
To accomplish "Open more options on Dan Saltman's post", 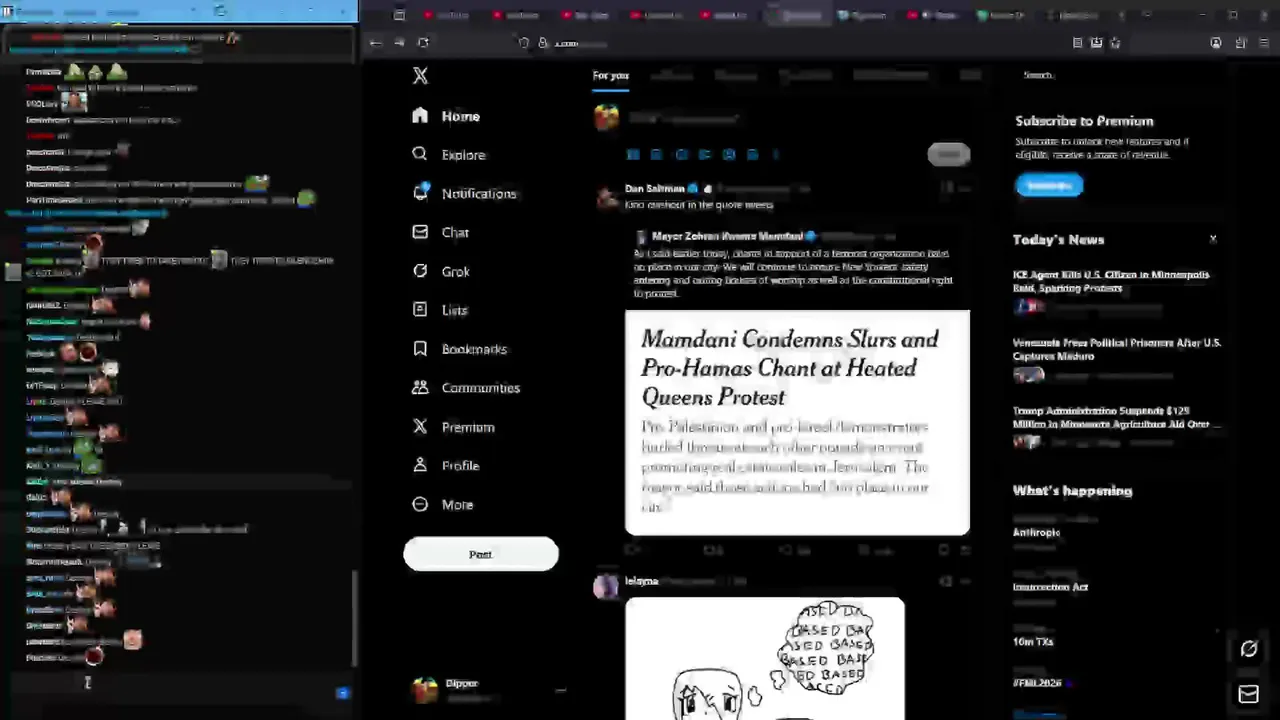I will 963,187.
